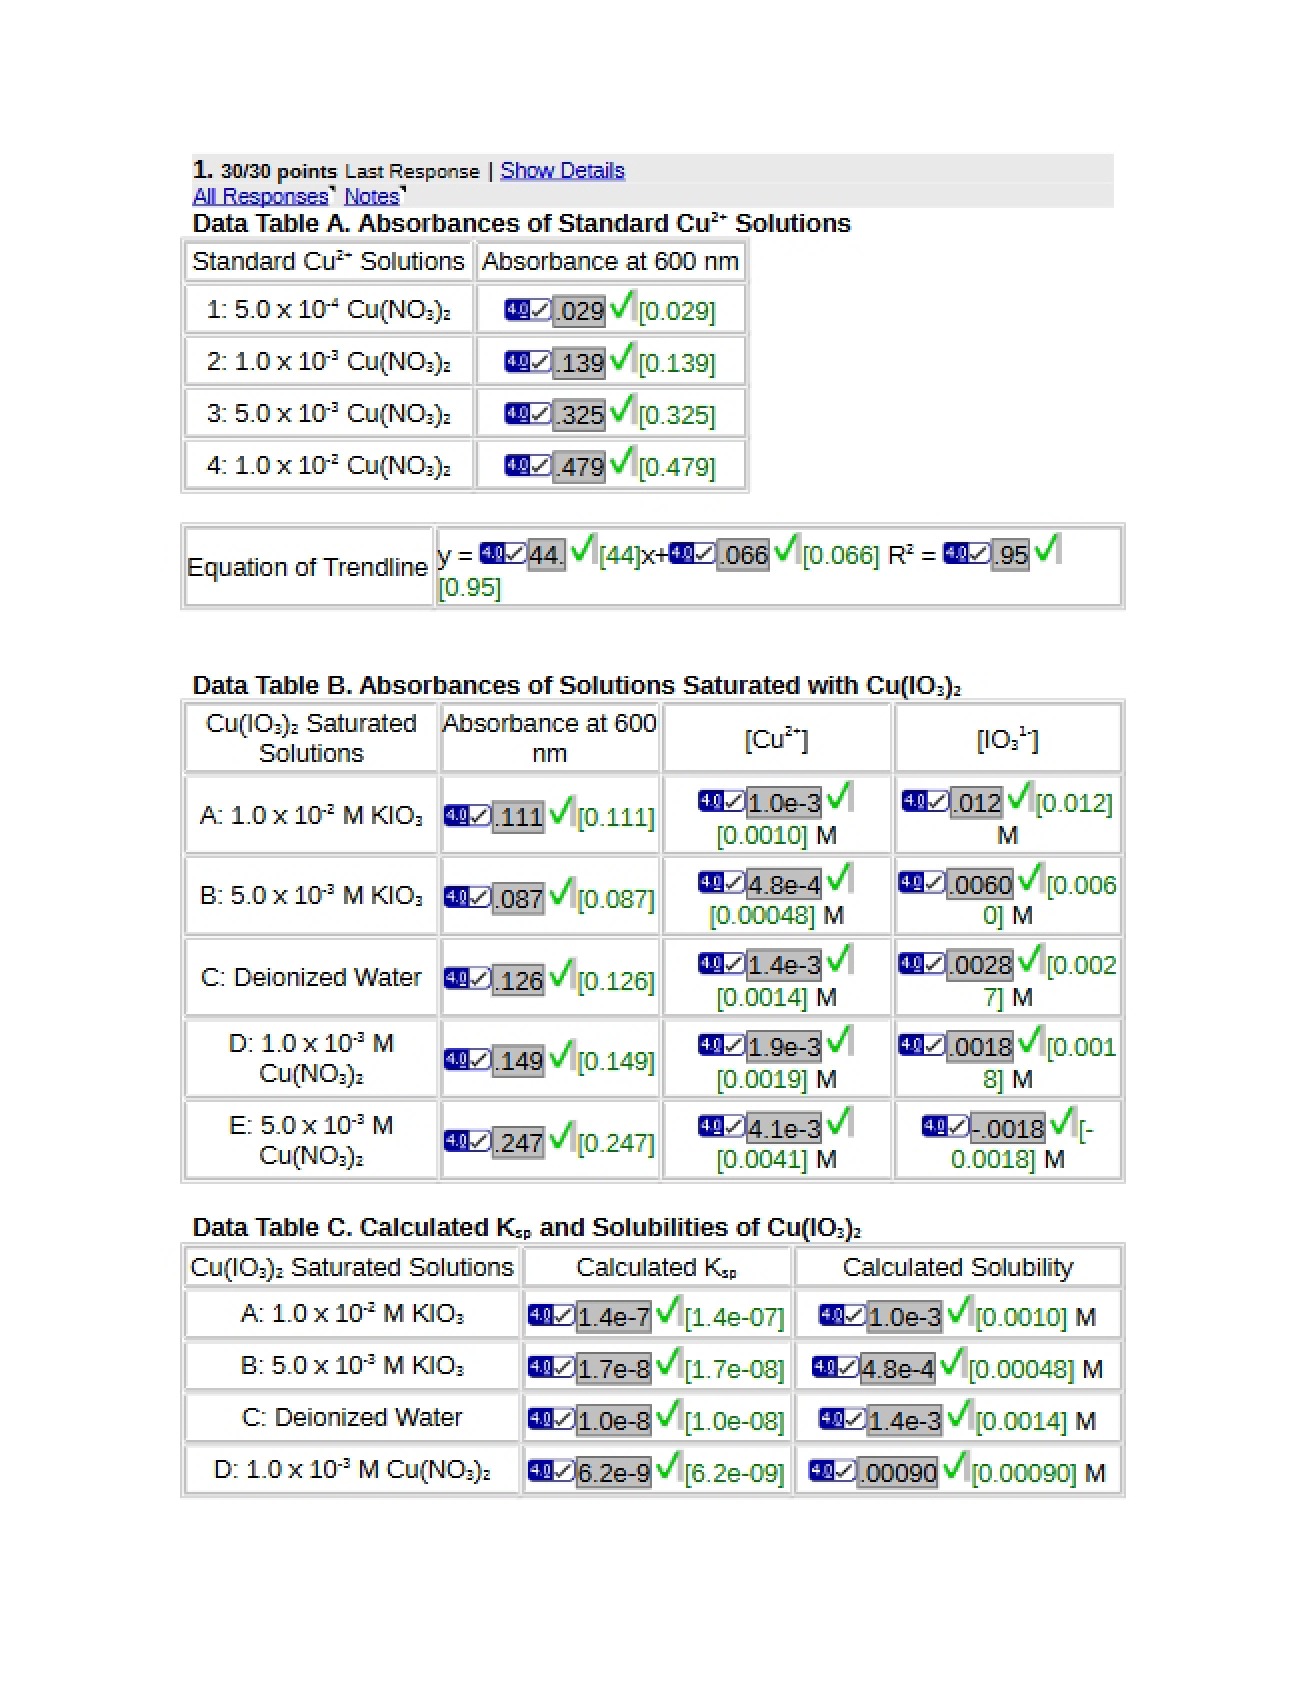Click the .029 absorbance input for solution 1
1306x1692 pixels.
pyautogui.click(x=579, y=310)
